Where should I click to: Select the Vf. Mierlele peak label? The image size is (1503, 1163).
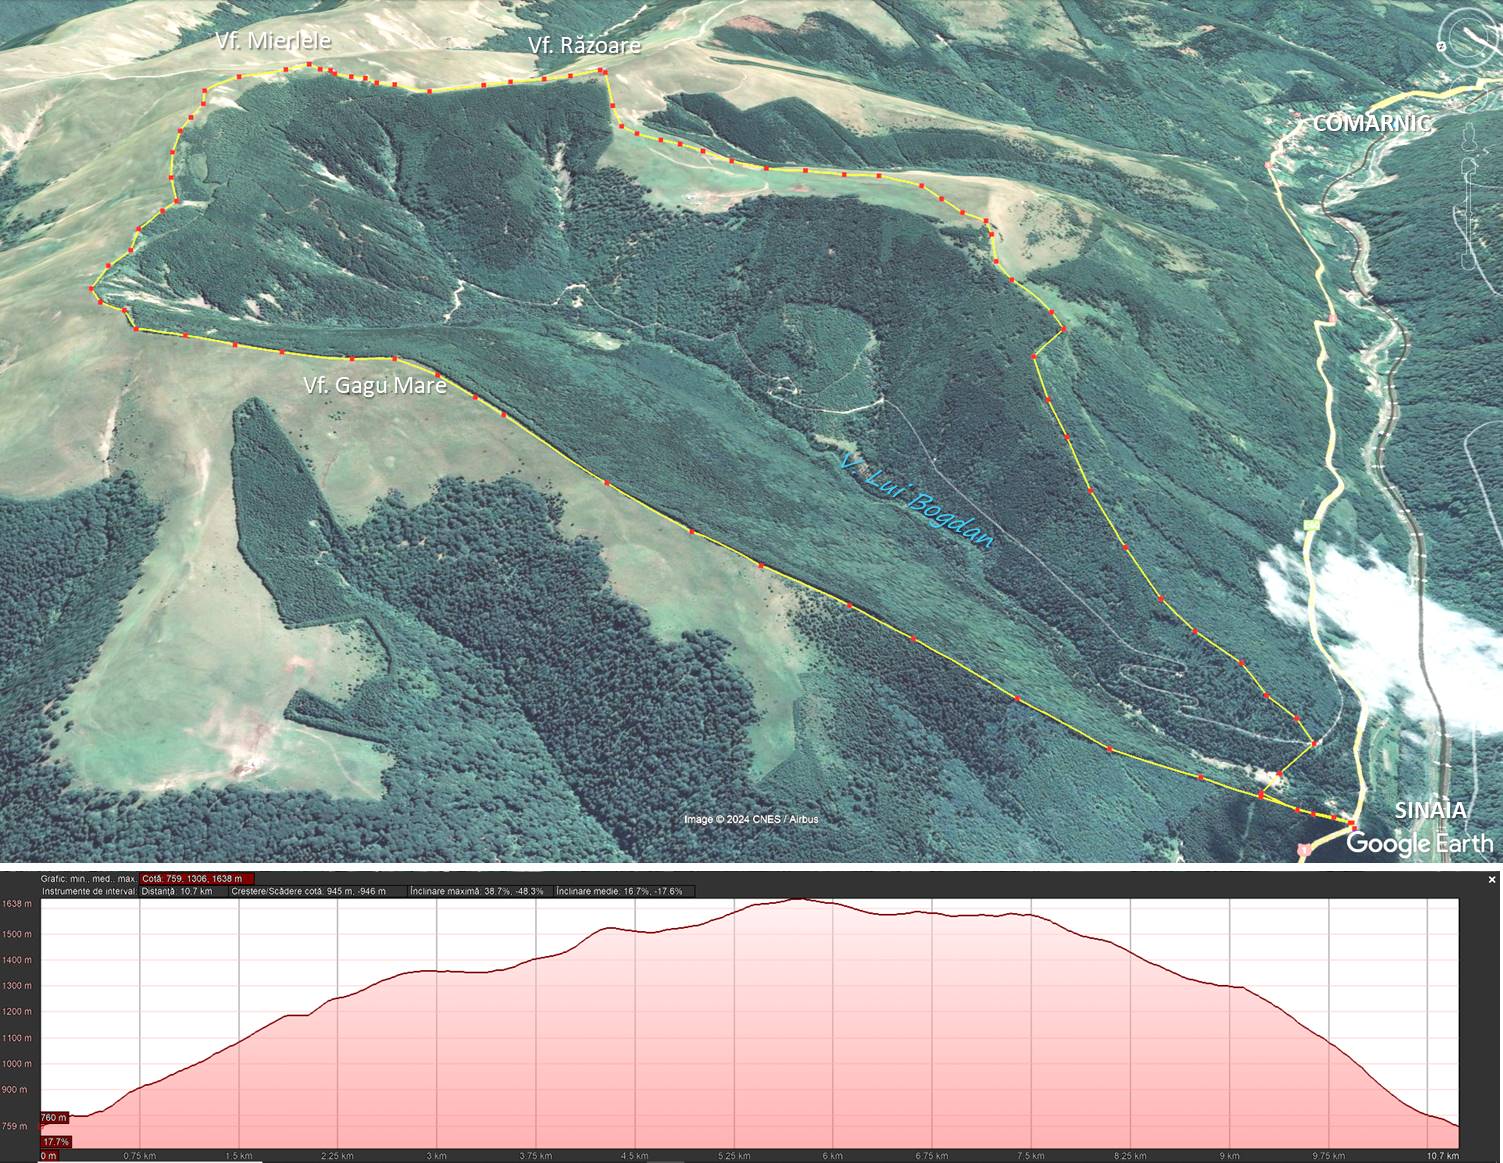tap(273, 41)
